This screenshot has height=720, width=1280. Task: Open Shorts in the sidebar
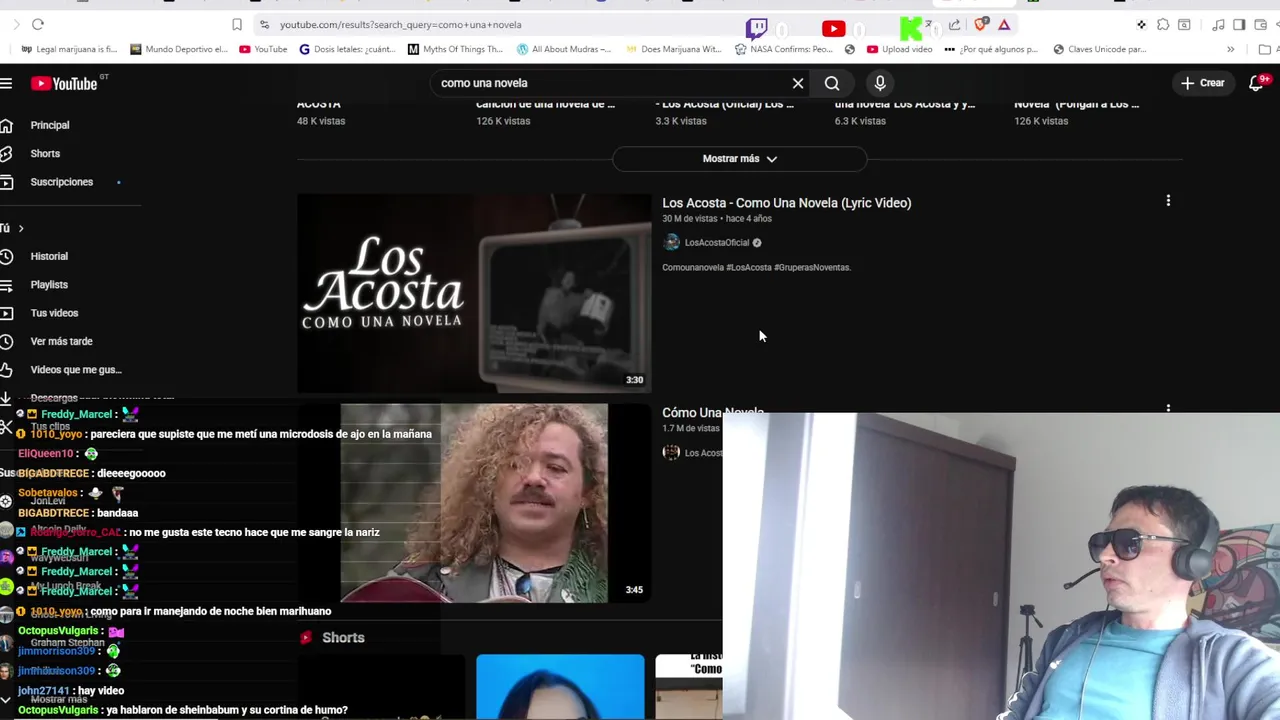[45, 153]
